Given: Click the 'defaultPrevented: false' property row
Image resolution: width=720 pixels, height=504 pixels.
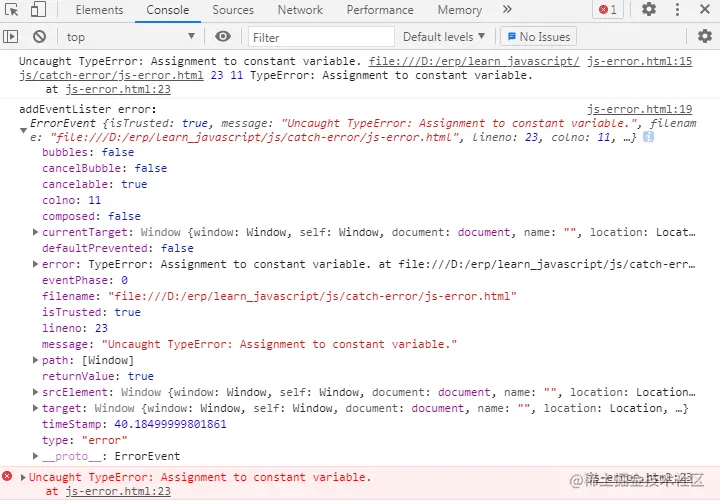Looking at the screenshot, I should point(118,248).
